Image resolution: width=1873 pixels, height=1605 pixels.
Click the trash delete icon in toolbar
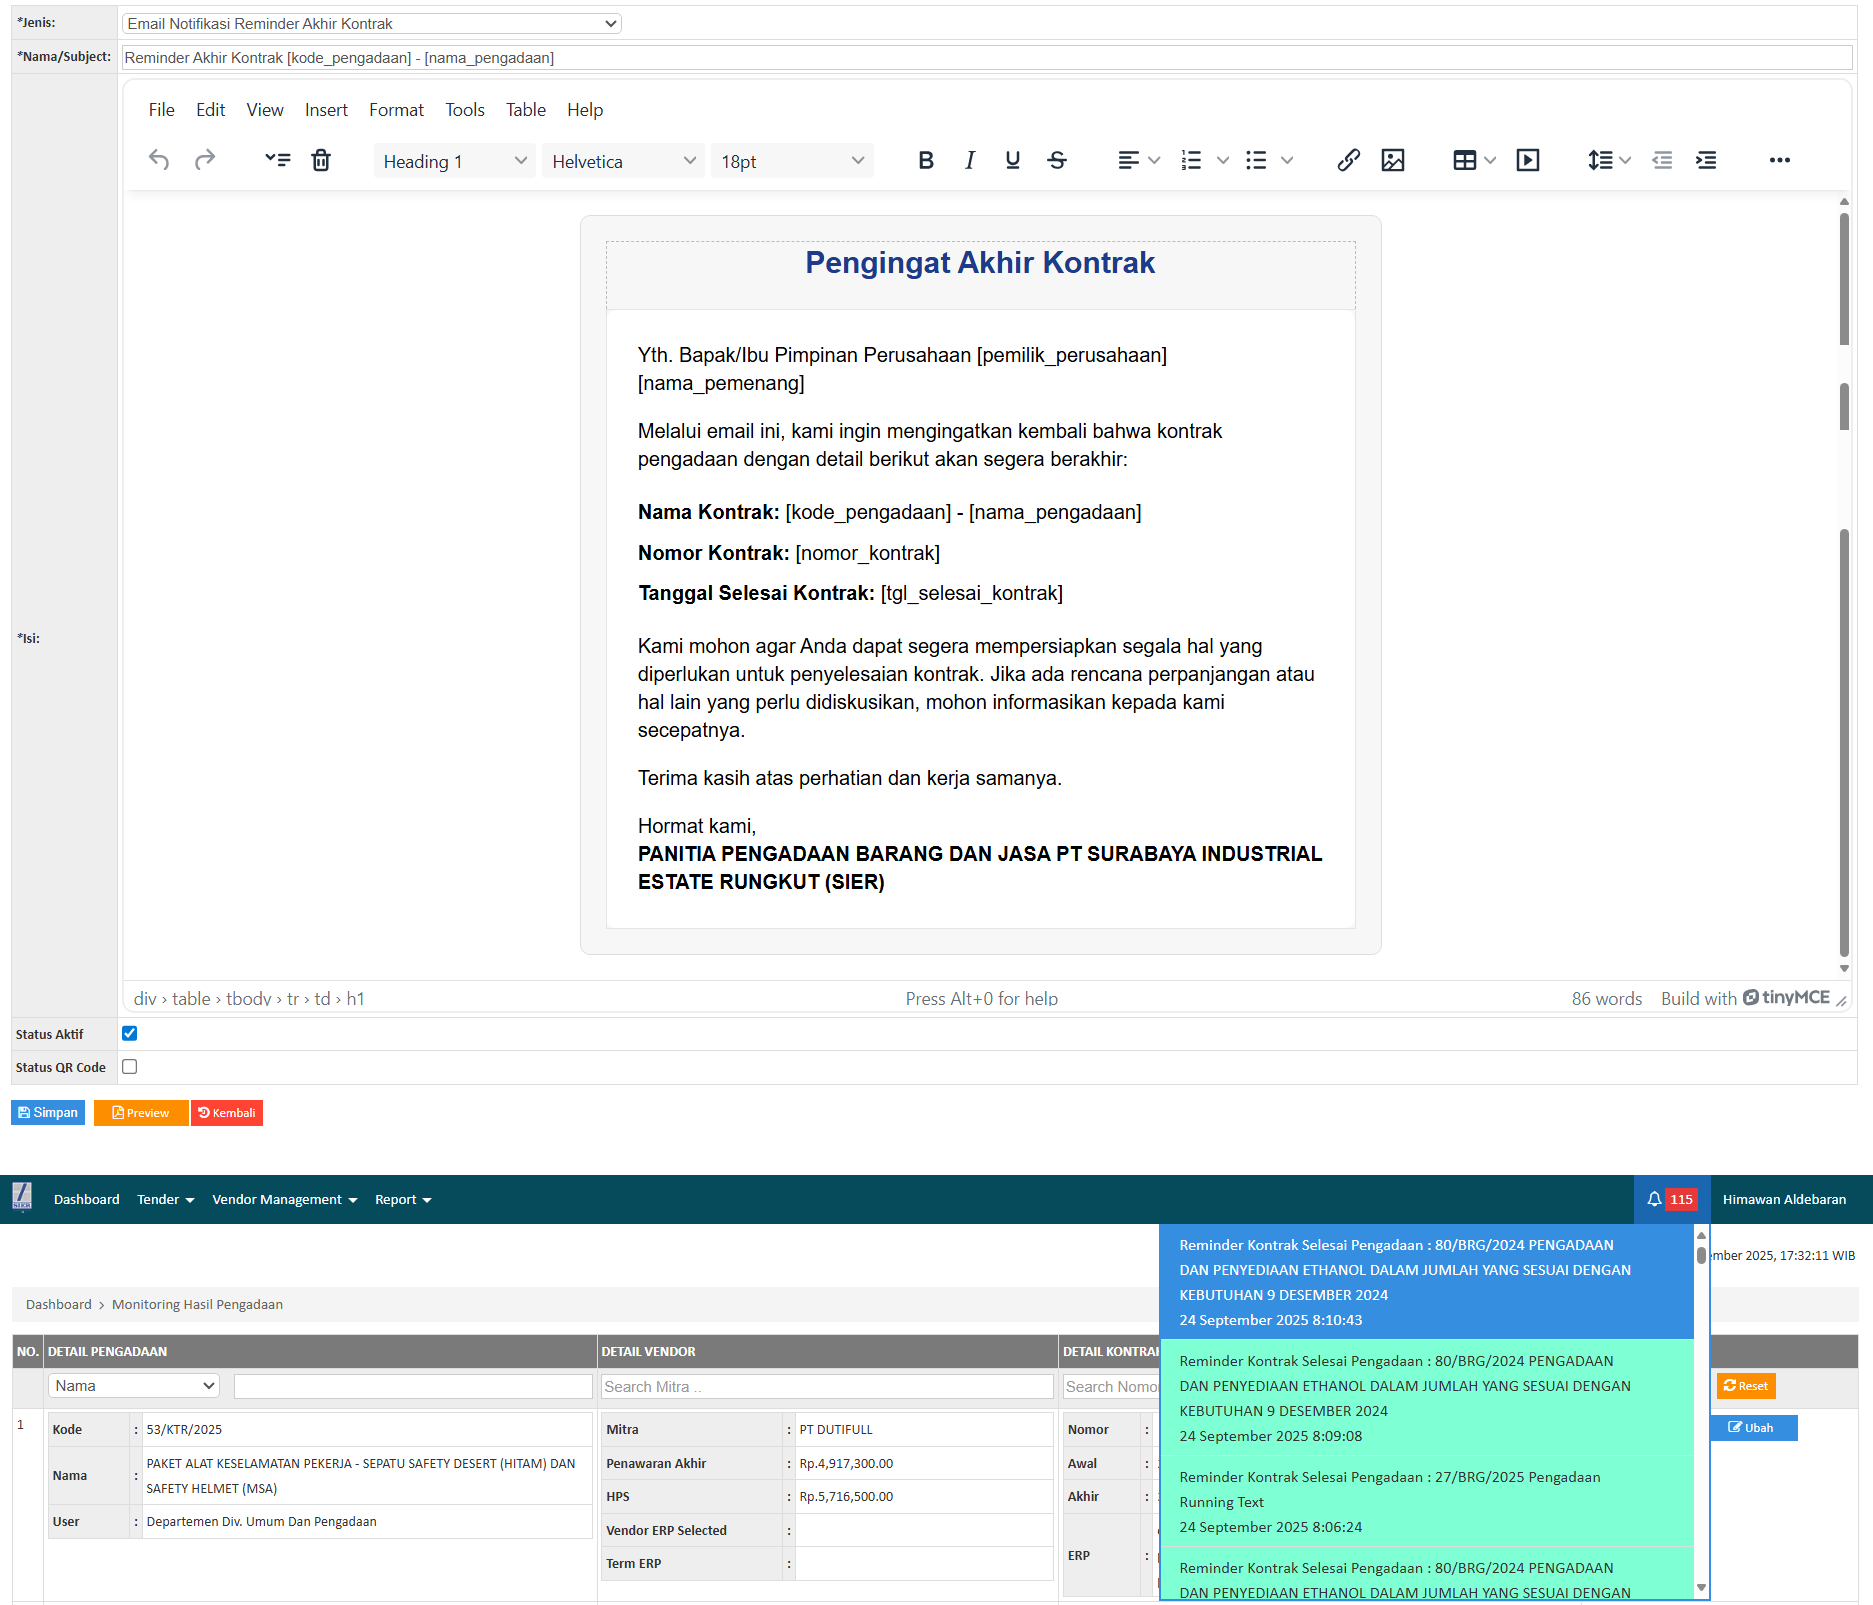pyautogui.click(x=321, y=160)
